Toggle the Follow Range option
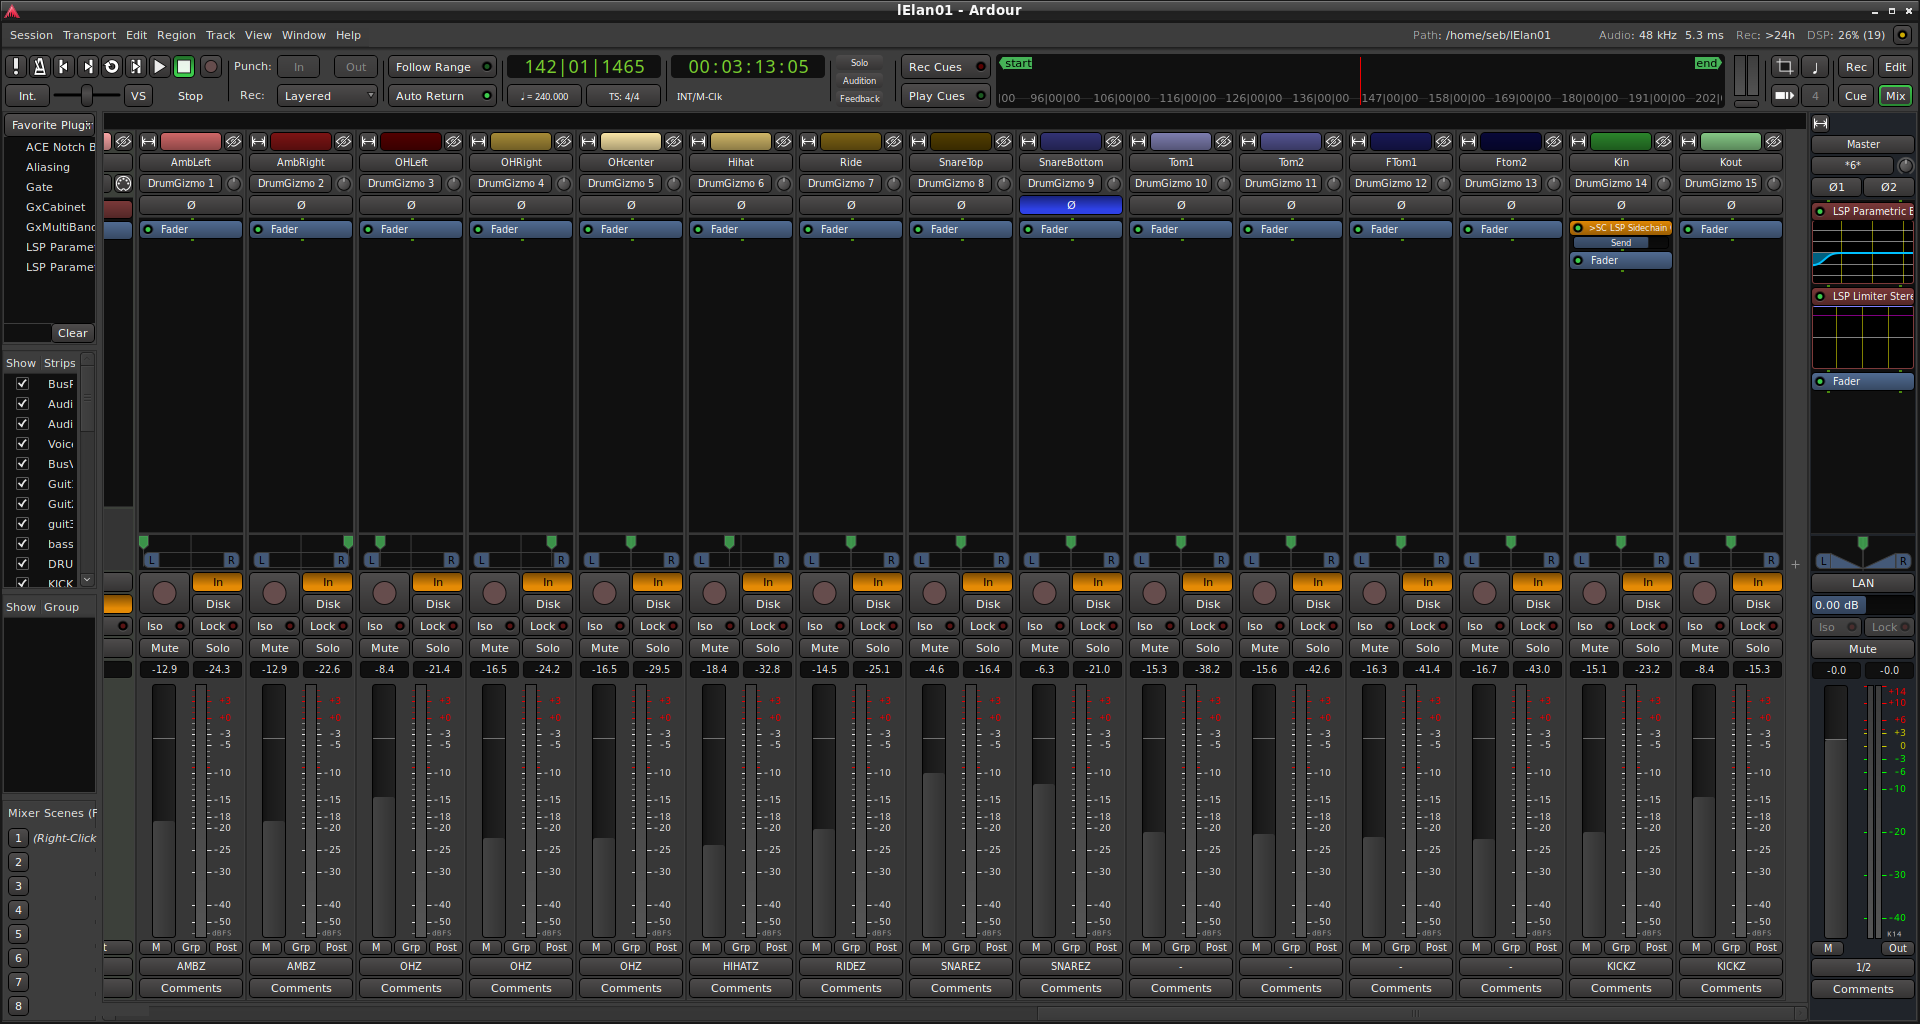The height and width of the screenshot is (1024, 1920). [443, 67]
